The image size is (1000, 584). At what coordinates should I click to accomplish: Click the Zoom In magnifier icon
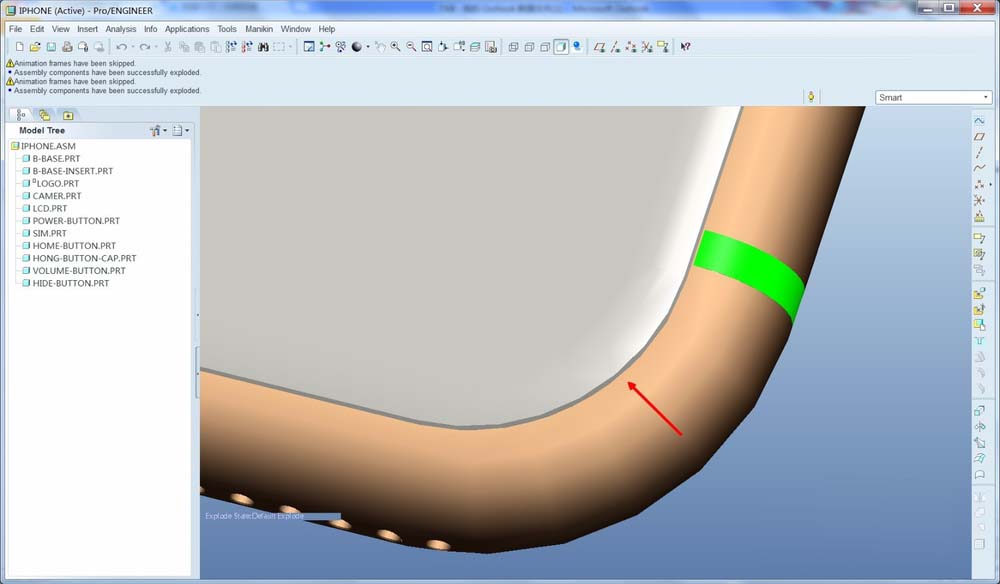click(395, 47)
